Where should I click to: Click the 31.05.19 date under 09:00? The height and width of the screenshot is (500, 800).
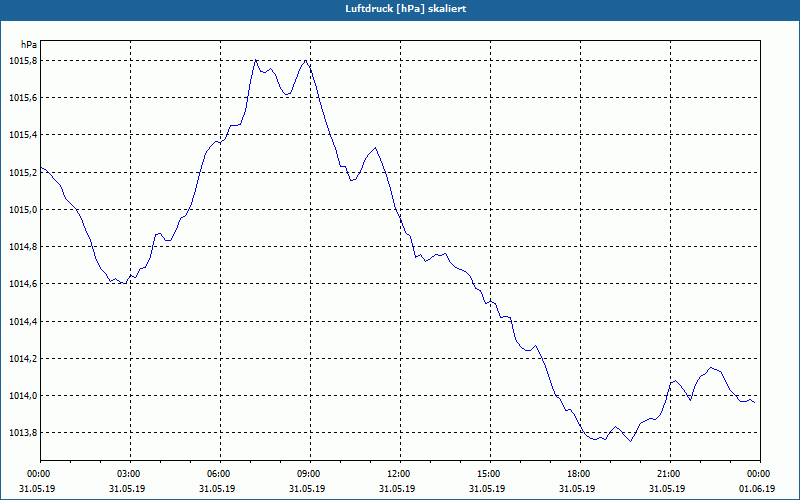pos(307,489)
